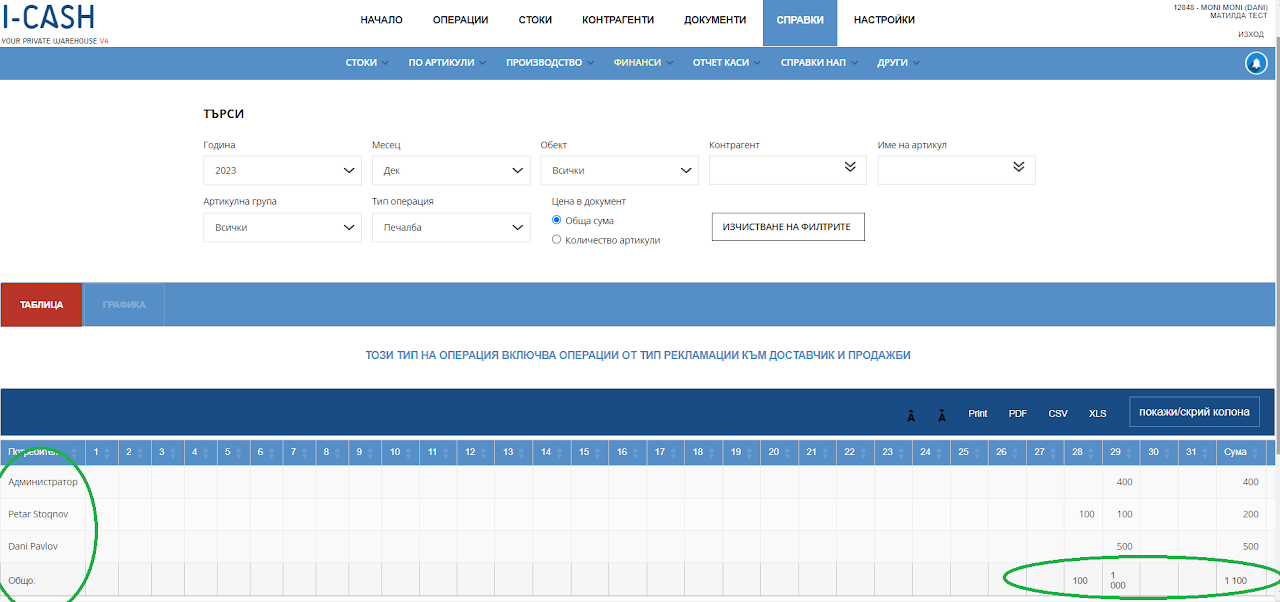Click the Dani Pavlov row name
The height and width of the screenshot is (602, 1280).
pyautogui.click(x=35, y=546)
